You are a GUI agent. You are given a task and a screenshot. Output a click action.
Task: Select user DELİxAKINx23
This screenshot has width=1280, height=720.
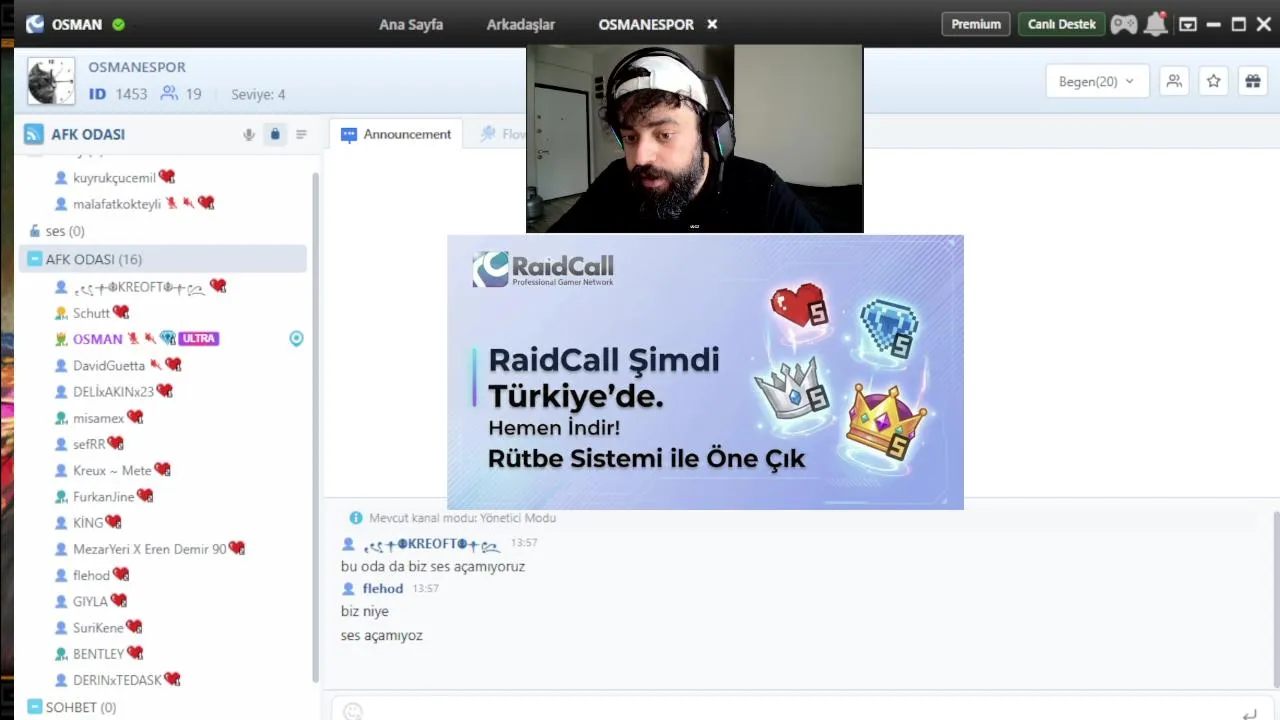tap(113, 391)
